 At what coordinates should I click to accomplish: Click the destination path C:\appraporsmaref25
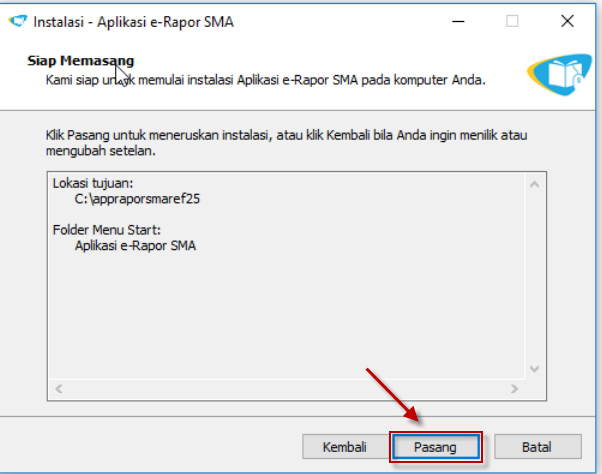coord(131,199)
